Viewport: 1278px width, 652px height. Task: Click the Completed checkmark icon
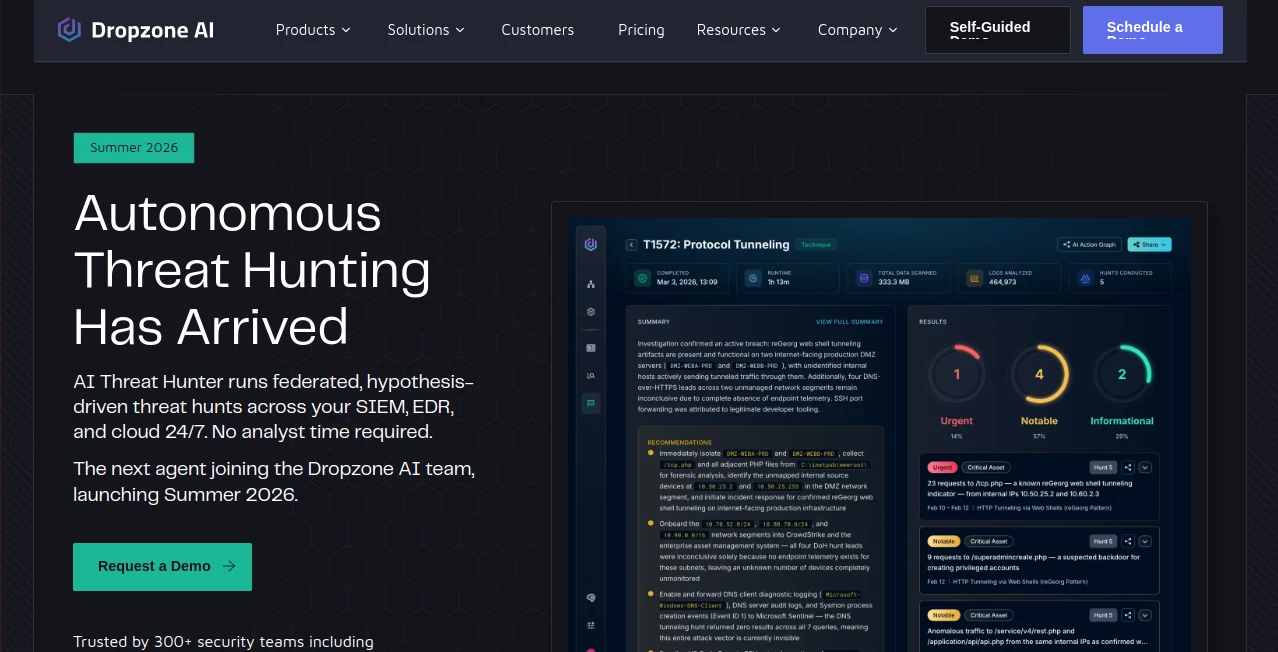pyautogui.click(x=643, y=278)
